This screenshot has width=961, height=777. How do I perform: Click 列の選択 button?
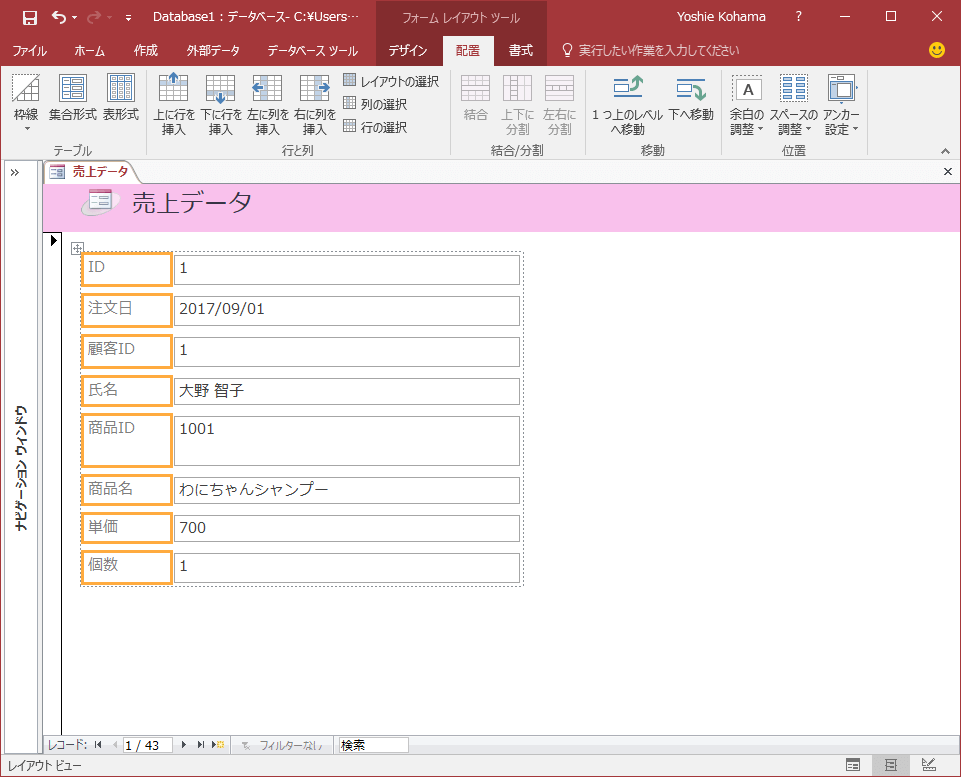(x=375, y=104)
